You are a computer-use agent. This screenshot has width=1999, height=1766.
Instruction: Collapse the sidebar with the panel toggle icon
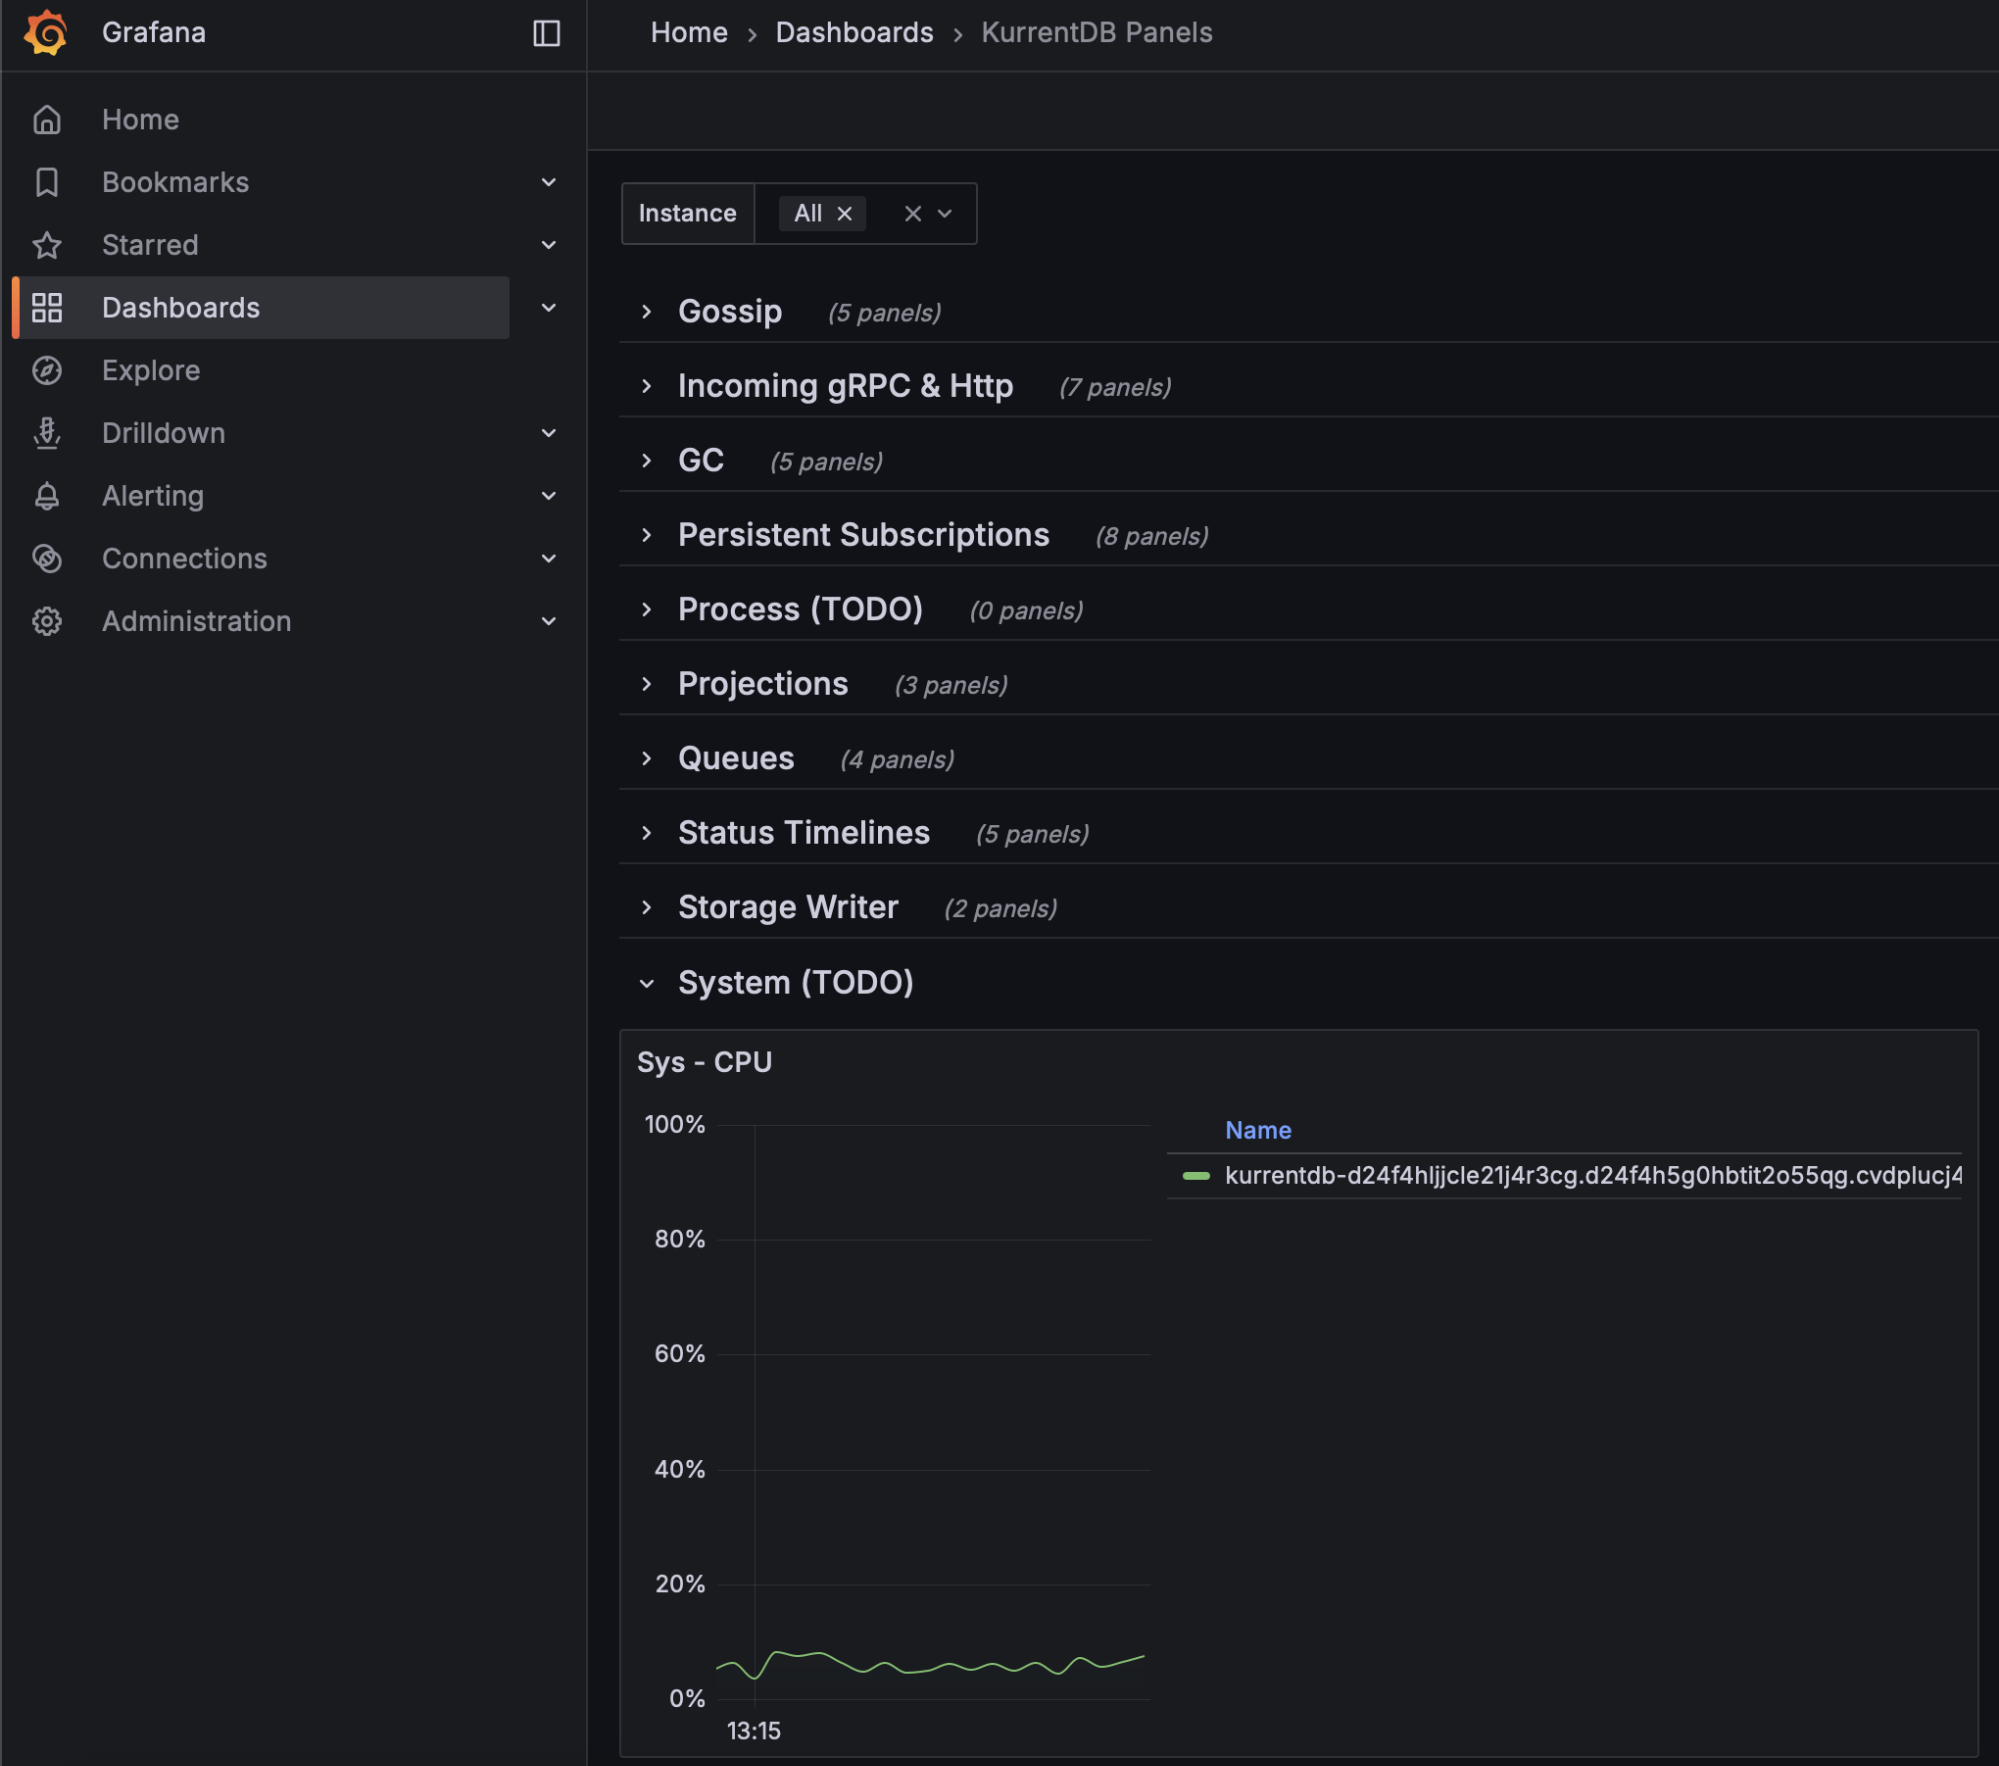(x=546, y=33)
